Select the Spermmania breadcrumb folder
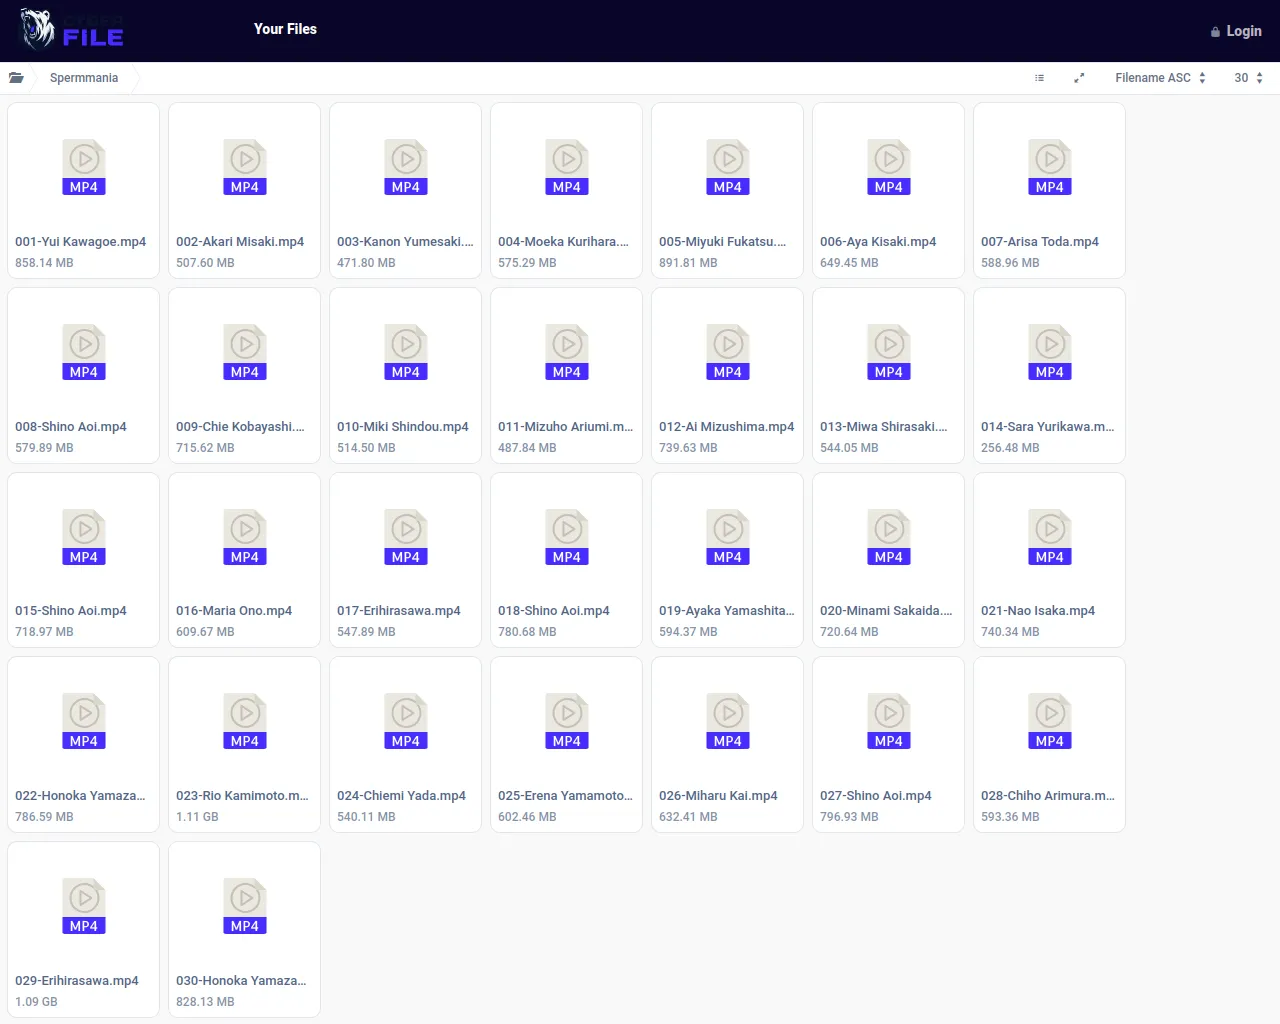Screen dimensions: 1280x1024 [x=84, y=78]
